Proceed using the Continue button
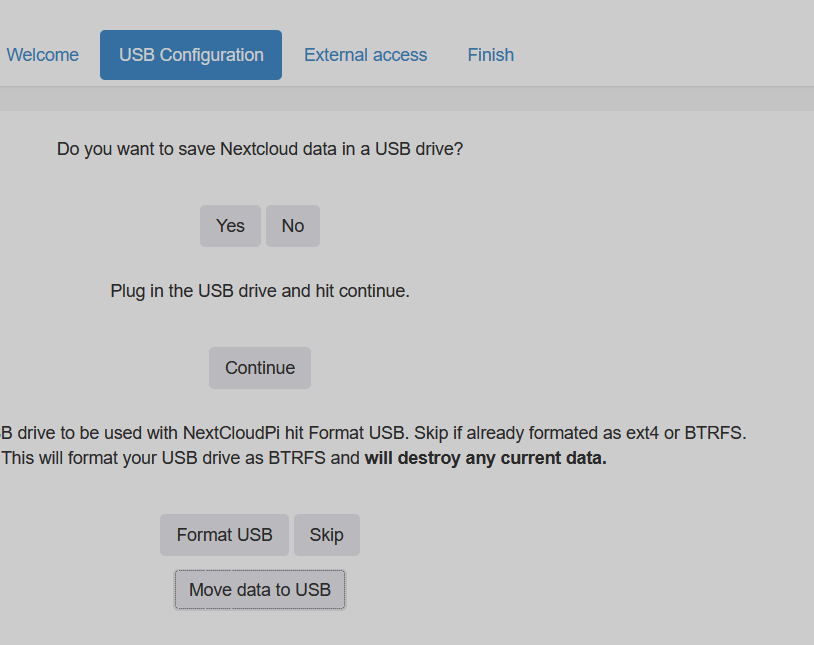Viewport: 814px width, 645px height. pyautogui.click(x=259, y=368)
